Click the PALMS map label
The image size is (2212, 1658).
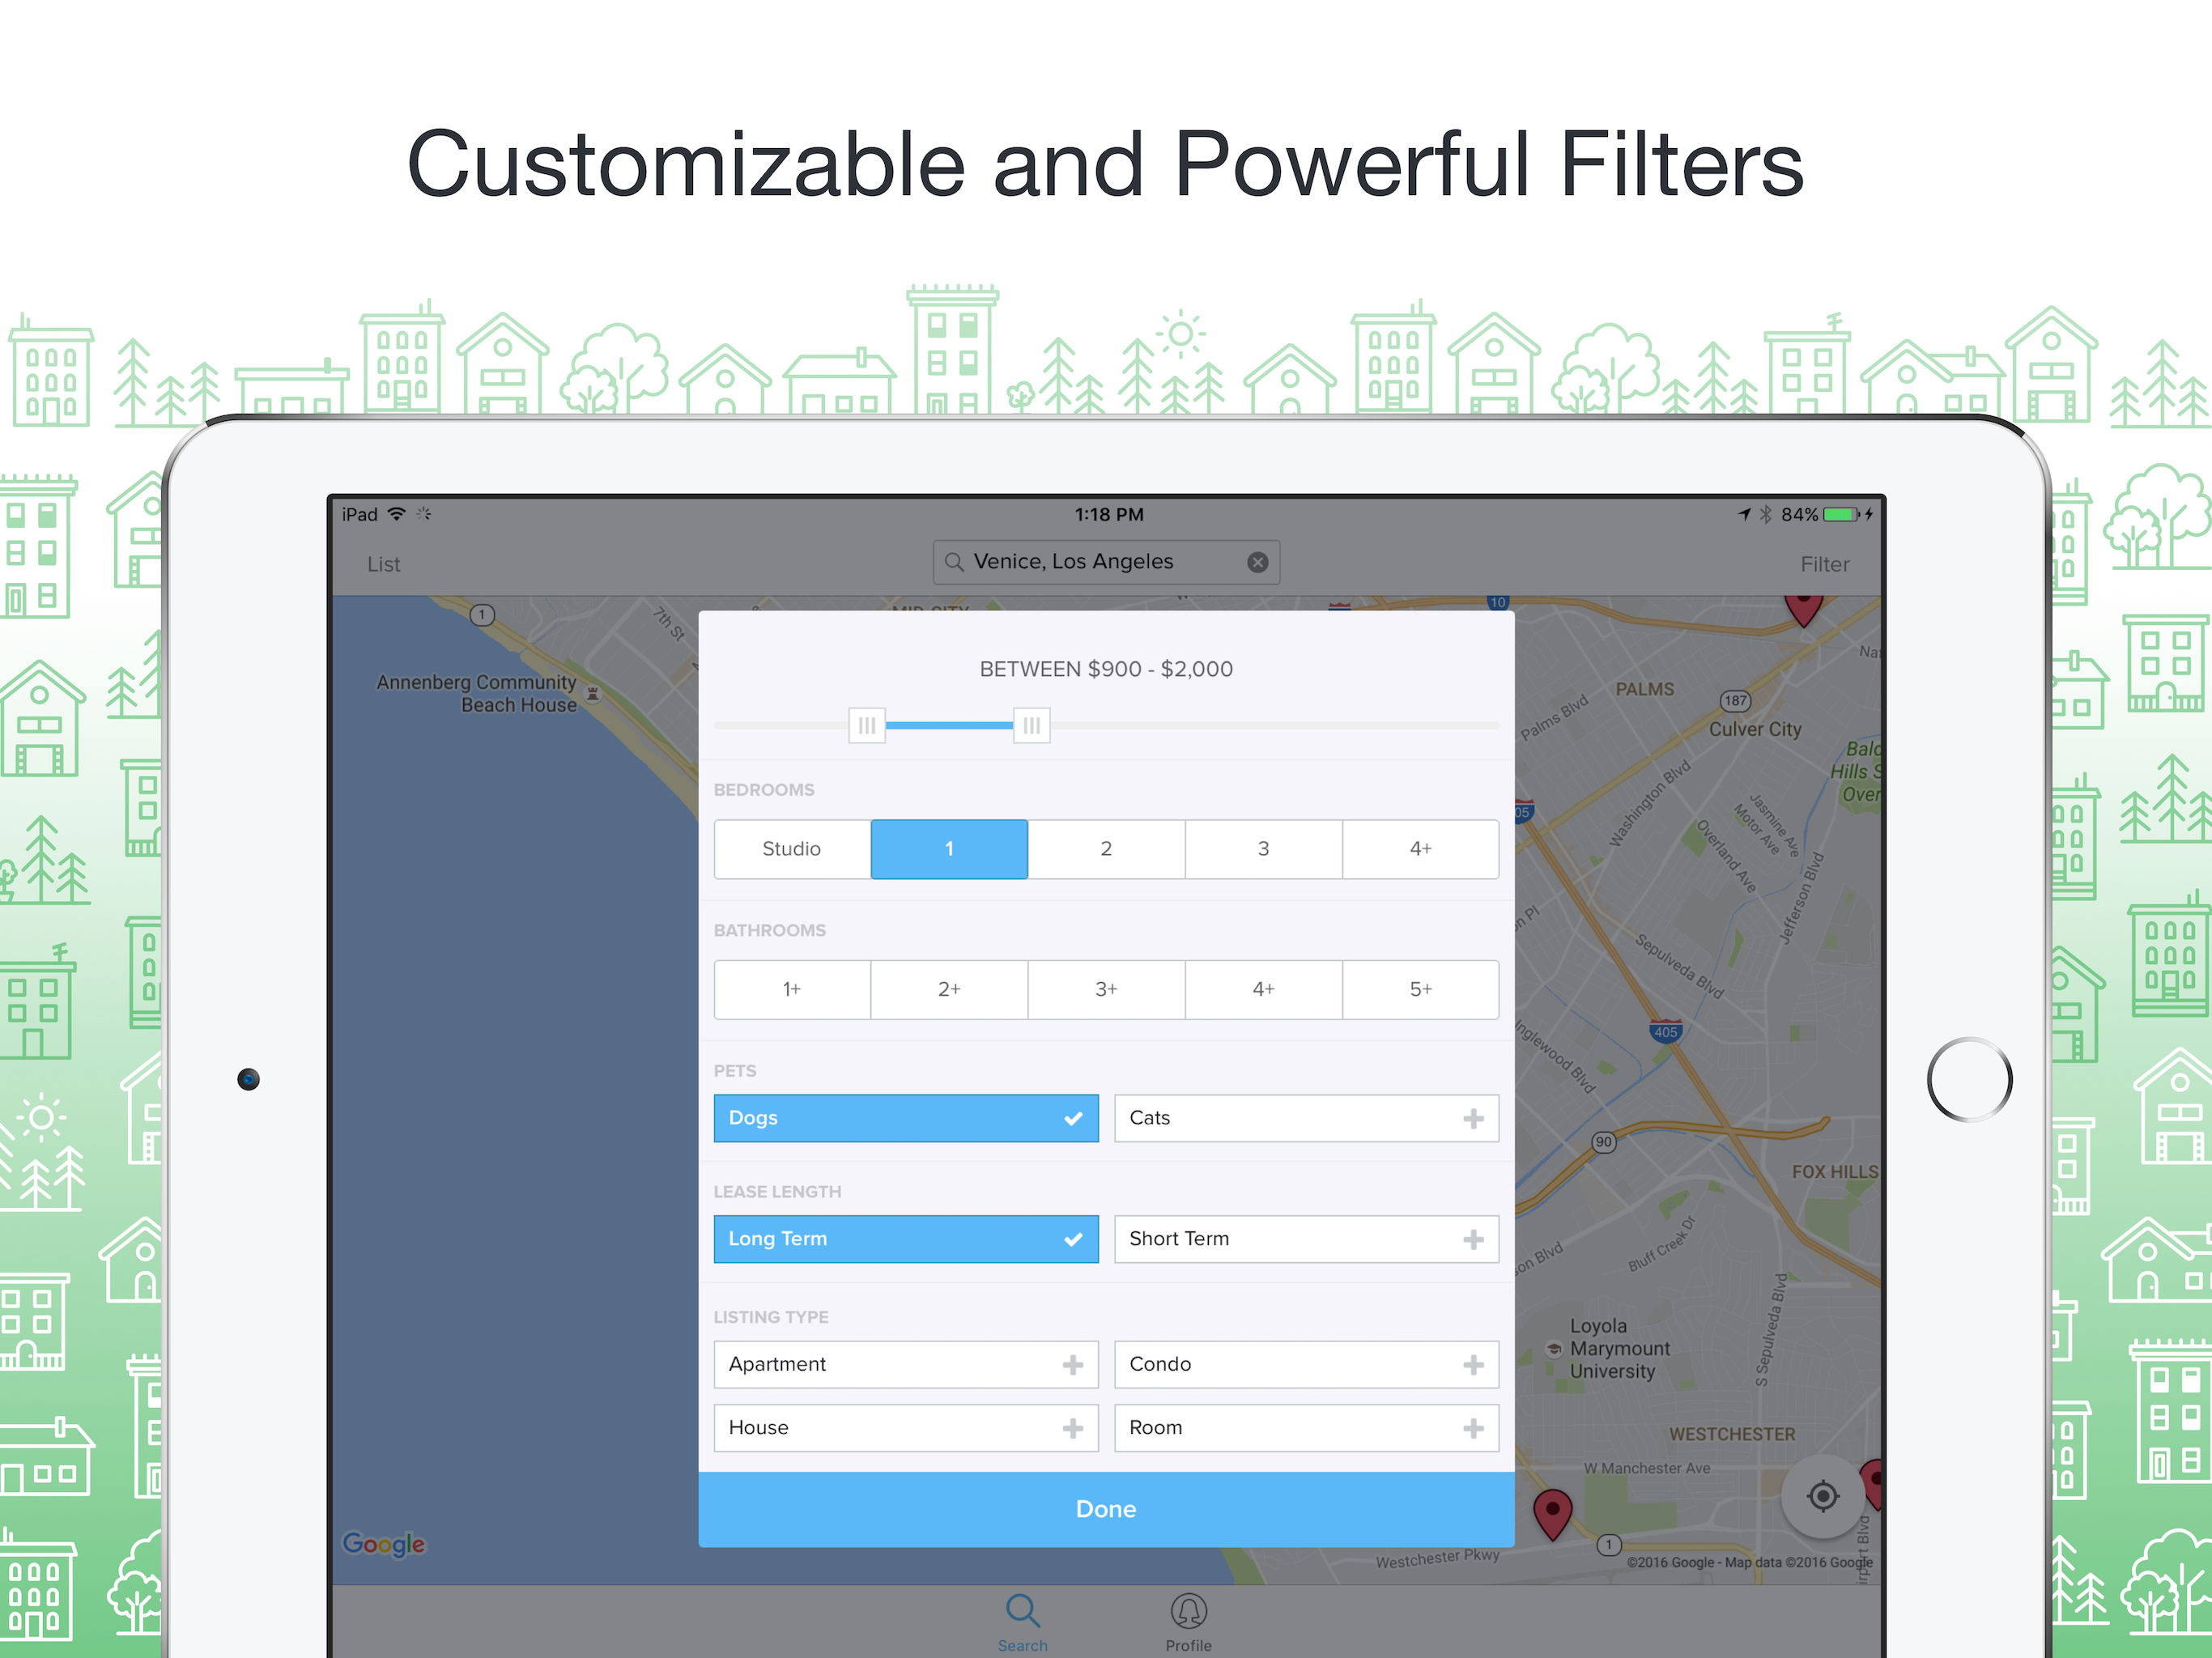(1645, 689)
